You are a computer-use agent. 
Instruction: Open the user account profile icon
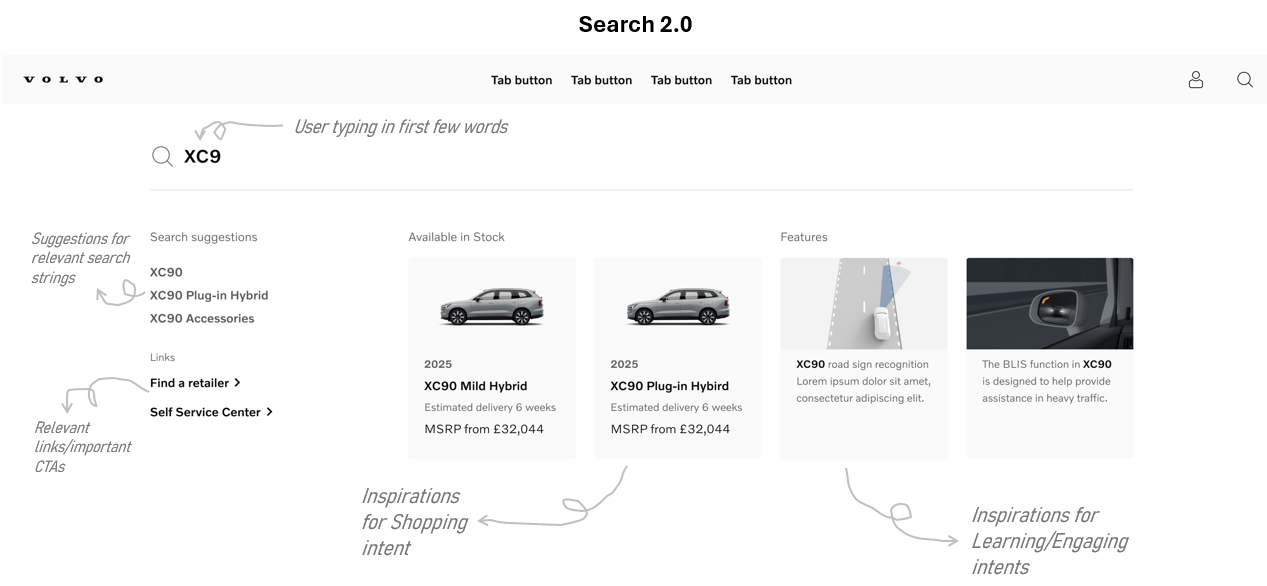pos(1195,80)
